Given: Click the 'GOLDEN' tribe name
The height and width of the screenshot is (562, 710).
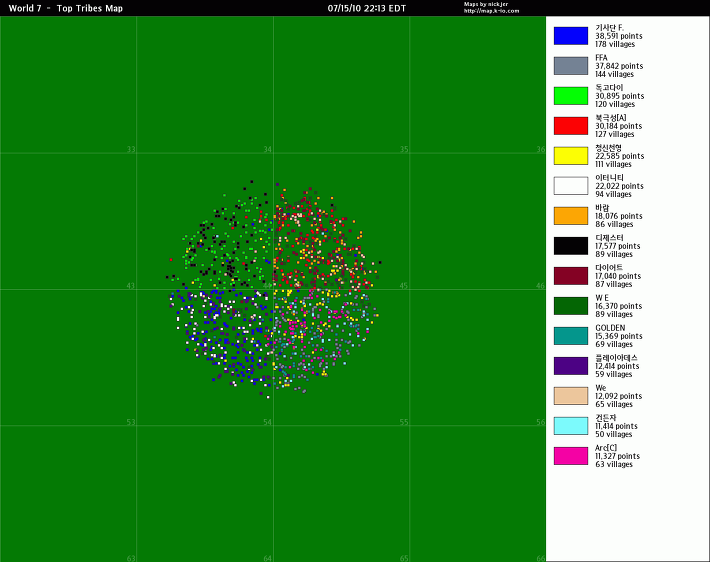Looking at the screenshot, I should pyautogui.click(x=610, y=328).
